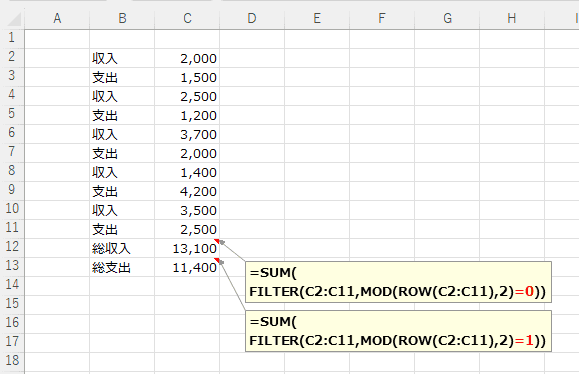
Task: Select row 2 header
Action: tap(12, 56)
